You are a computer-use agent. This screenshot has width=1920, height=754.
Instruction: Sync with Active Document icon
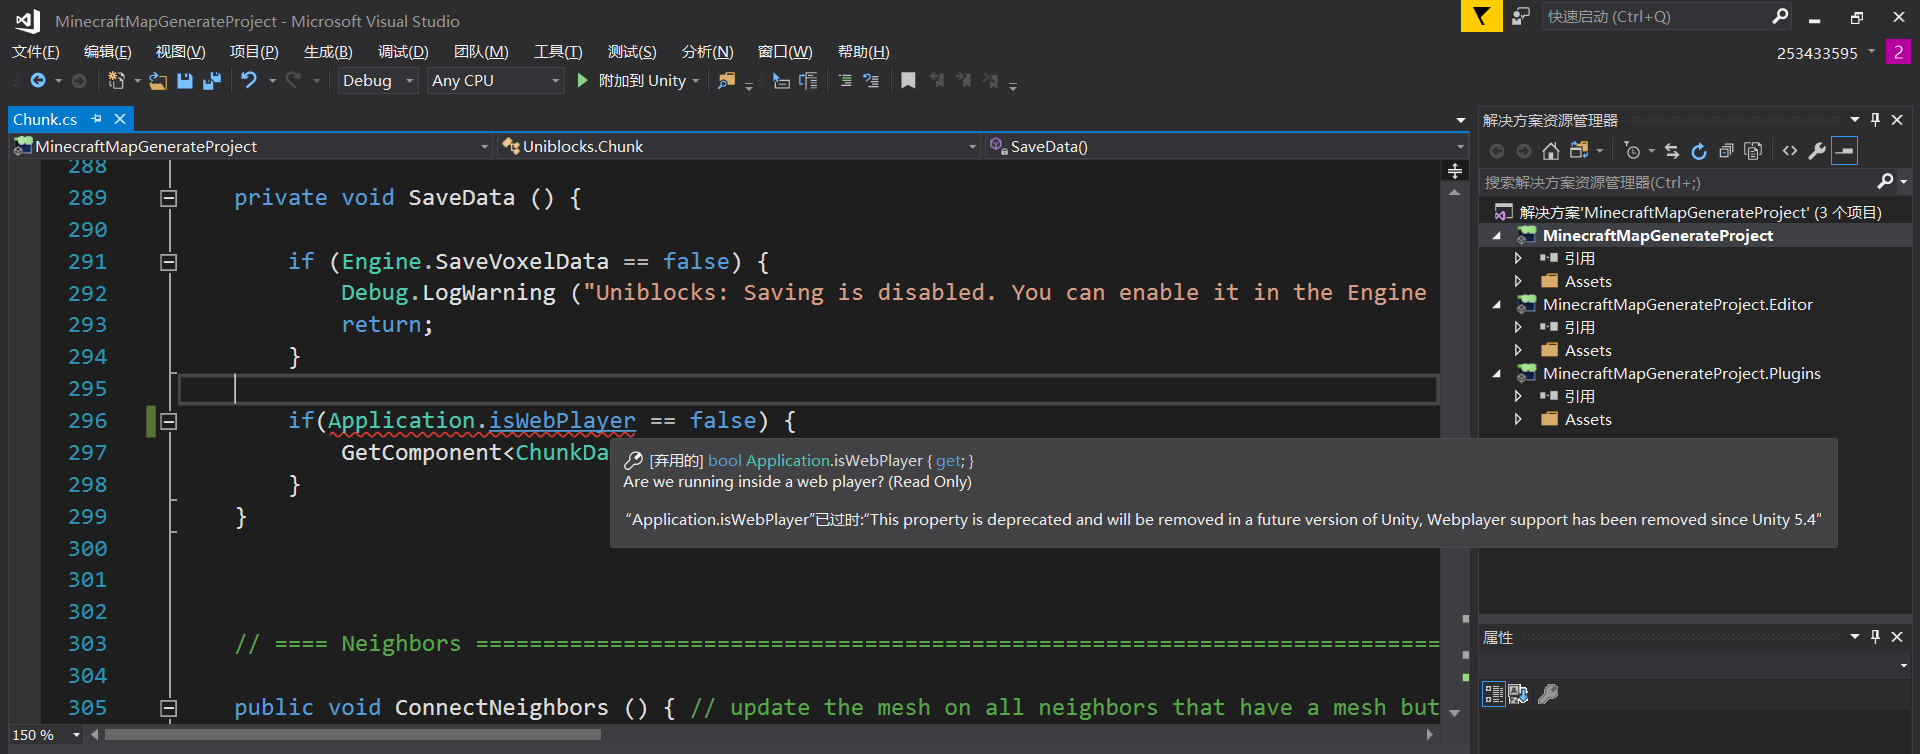click(1672, 151)
